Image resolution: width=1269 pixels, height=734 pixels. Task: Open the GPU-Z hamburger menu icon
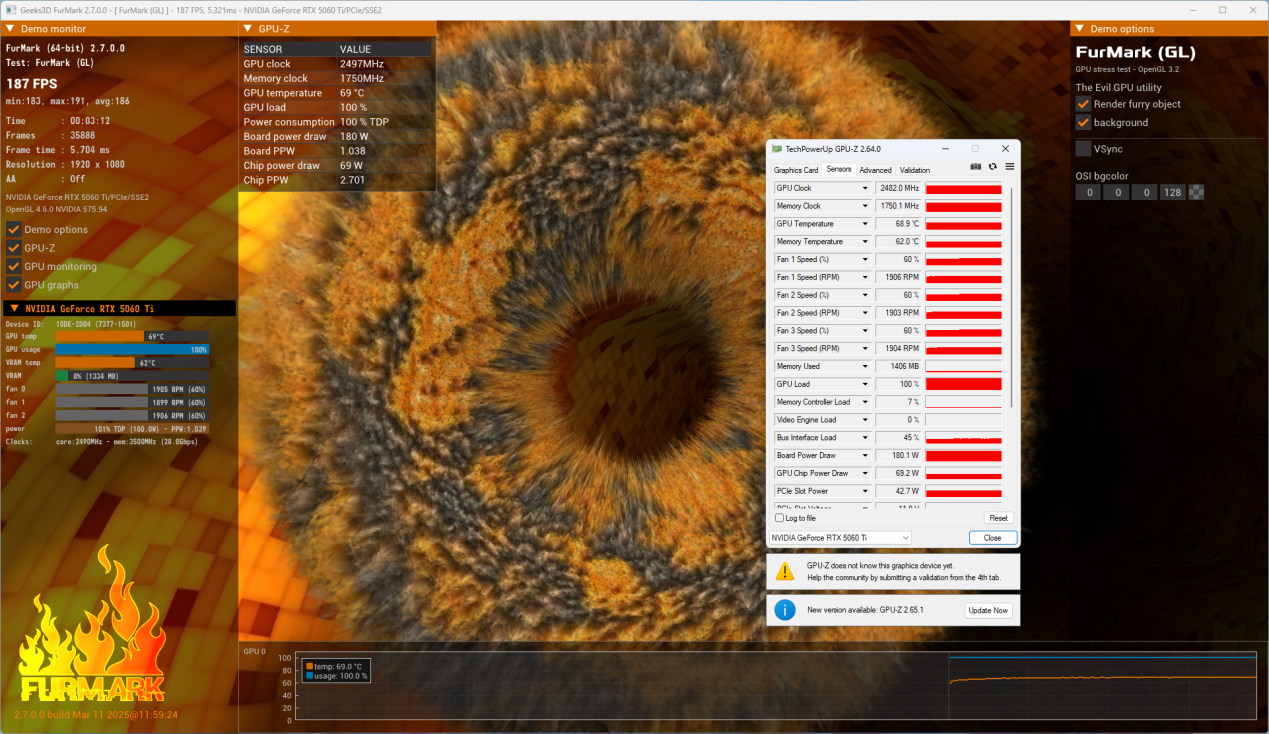(1009, 167)
